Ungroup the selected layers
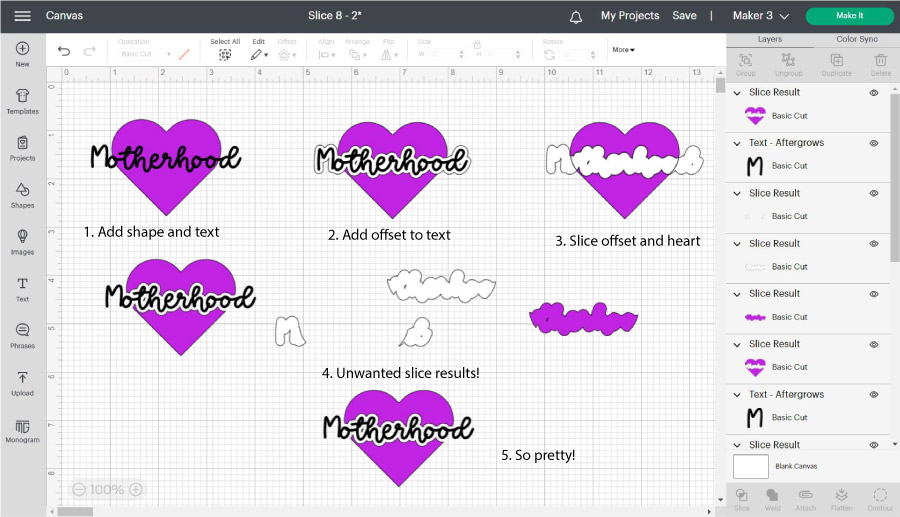 pyautogui.click(x=789, y=65)
